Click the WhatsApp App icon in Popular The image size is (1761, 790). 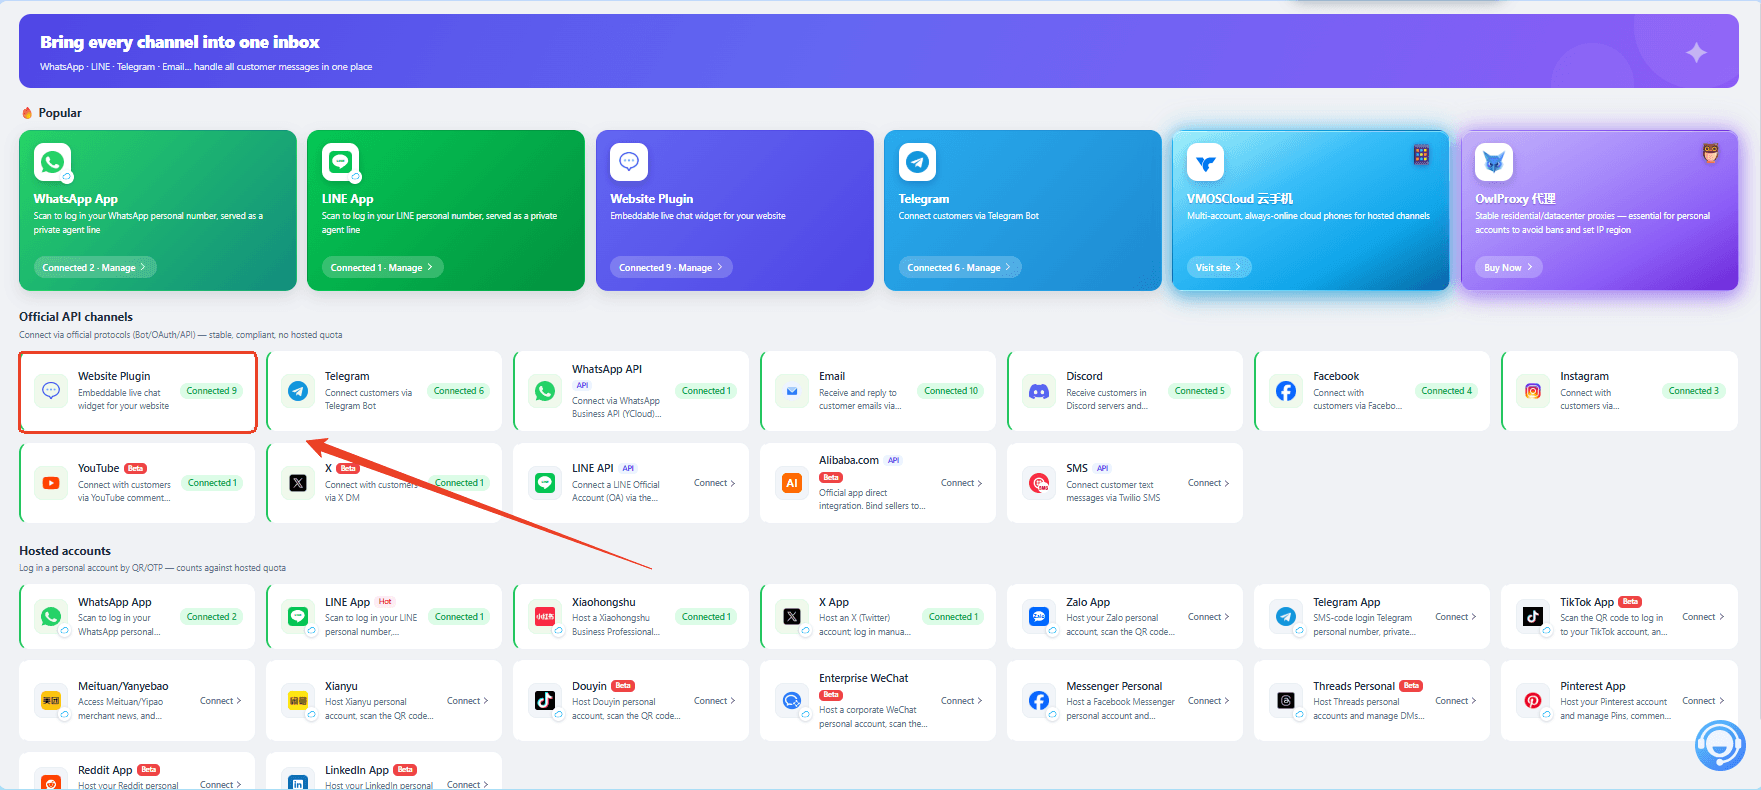(x=52, y=161)
